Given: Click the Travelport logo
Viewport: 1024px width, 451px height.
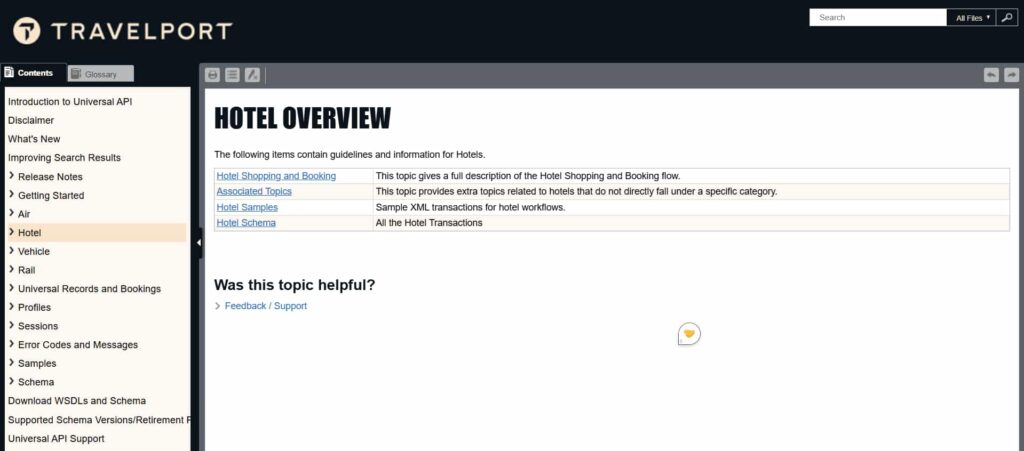Looking at the screenshot, I should [123, 31].
